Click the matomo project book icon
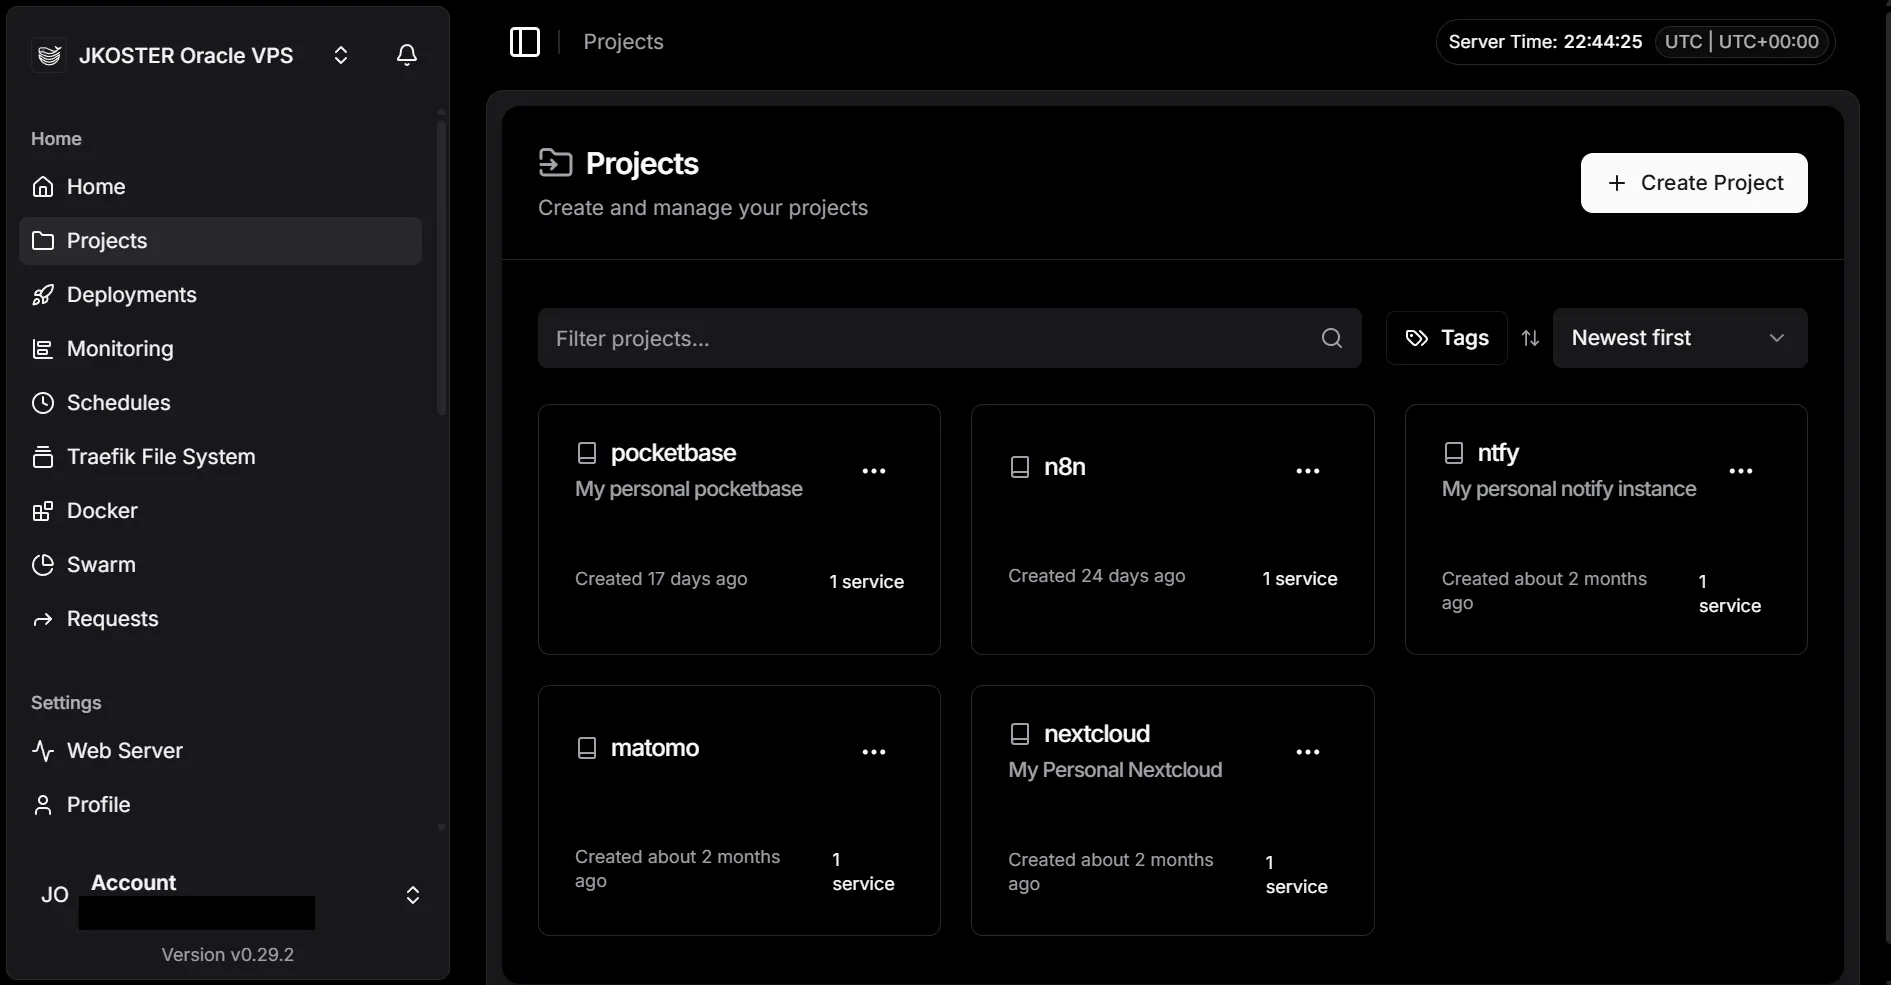The width and height of the screenshot is (1891, 985). point(587,748)
